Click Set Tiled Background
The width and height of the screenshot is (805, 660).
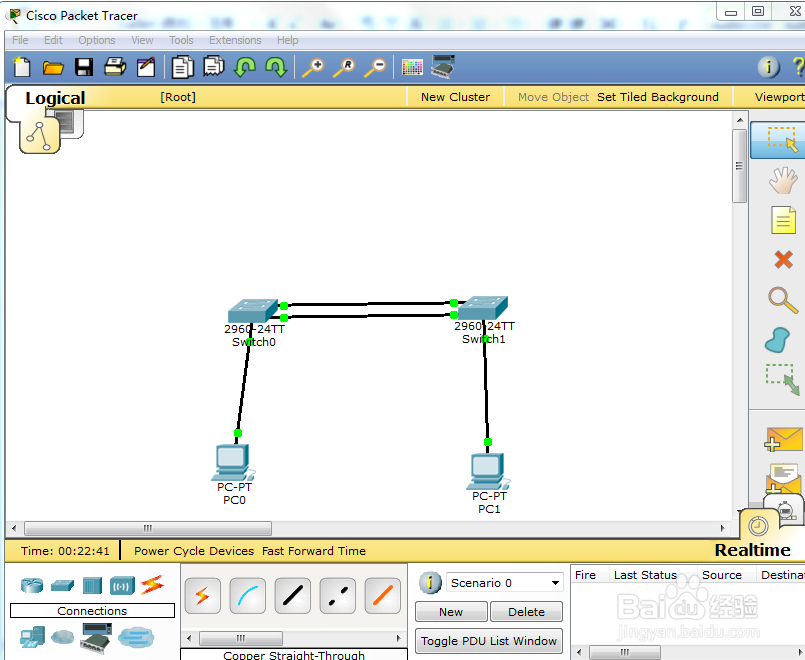(658, 97)
